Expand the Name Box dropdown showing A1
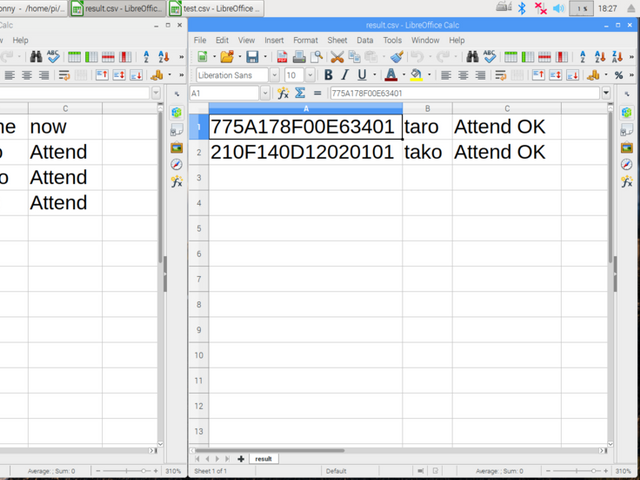 (265, 93)
